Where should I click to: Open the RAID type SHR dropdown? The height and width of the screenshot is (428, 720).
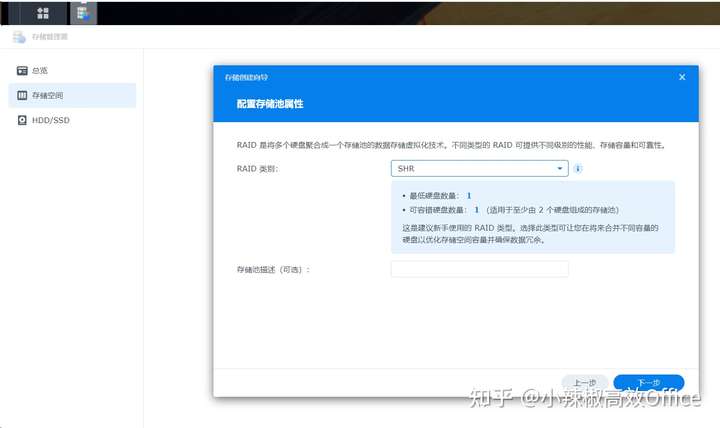(x=479, y=169)
